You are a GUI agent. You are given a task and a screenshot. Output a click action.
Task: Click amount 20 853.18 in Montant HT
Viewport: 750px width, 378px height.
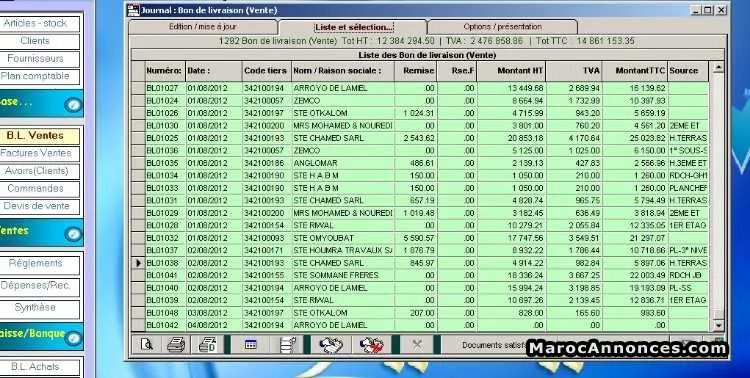click(511, 138)
